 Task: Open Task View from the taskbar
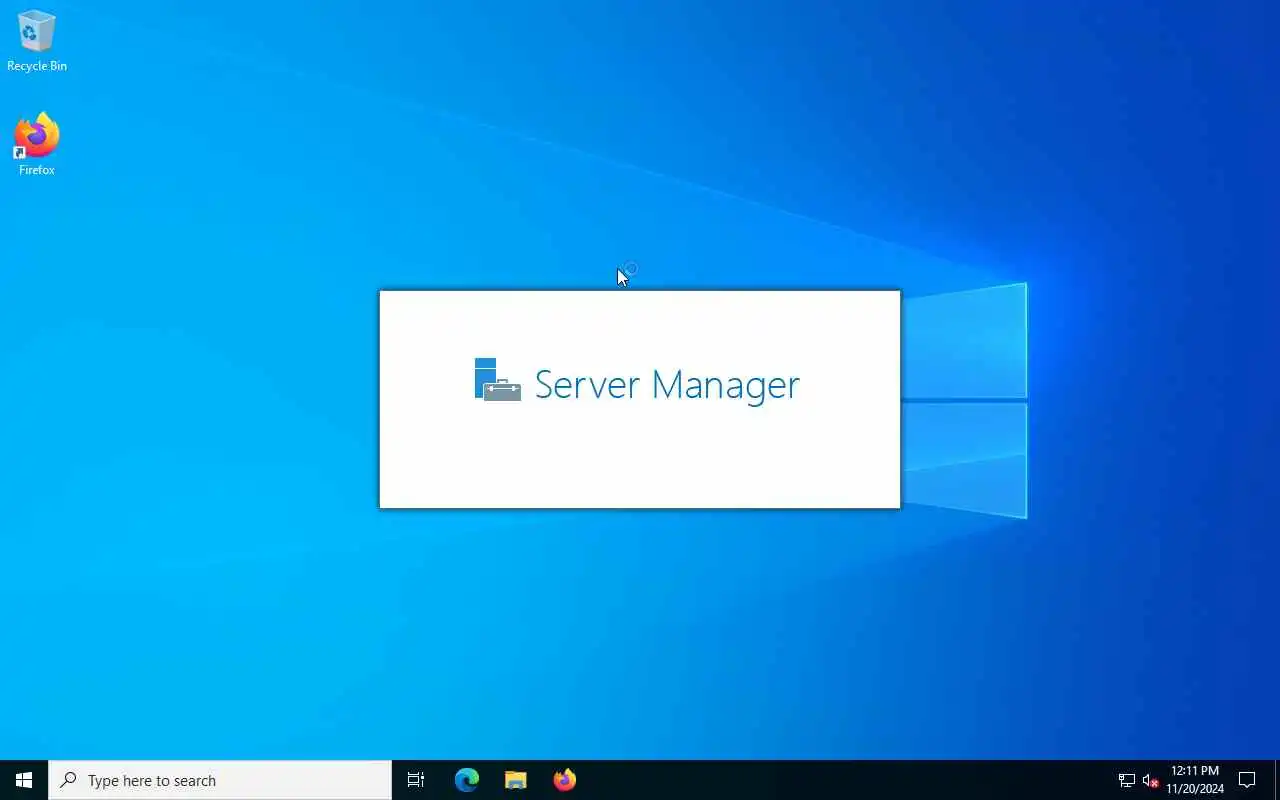click(x=416, y=780)
